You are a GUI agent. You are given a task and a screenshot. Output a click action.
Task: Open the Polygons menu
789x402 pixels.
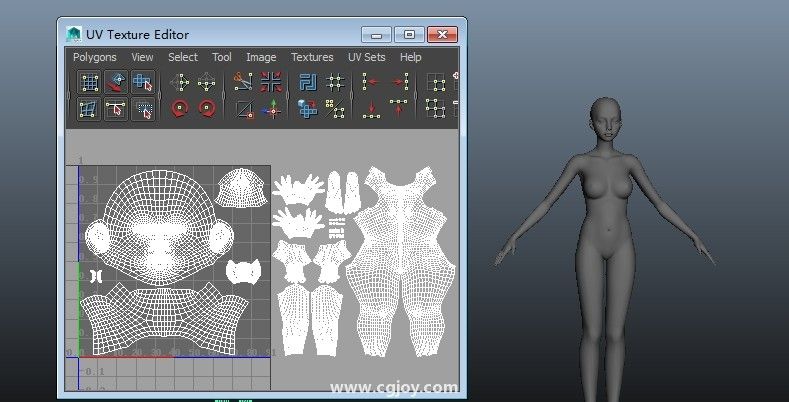pyautogui.click(x=94, y=57)
